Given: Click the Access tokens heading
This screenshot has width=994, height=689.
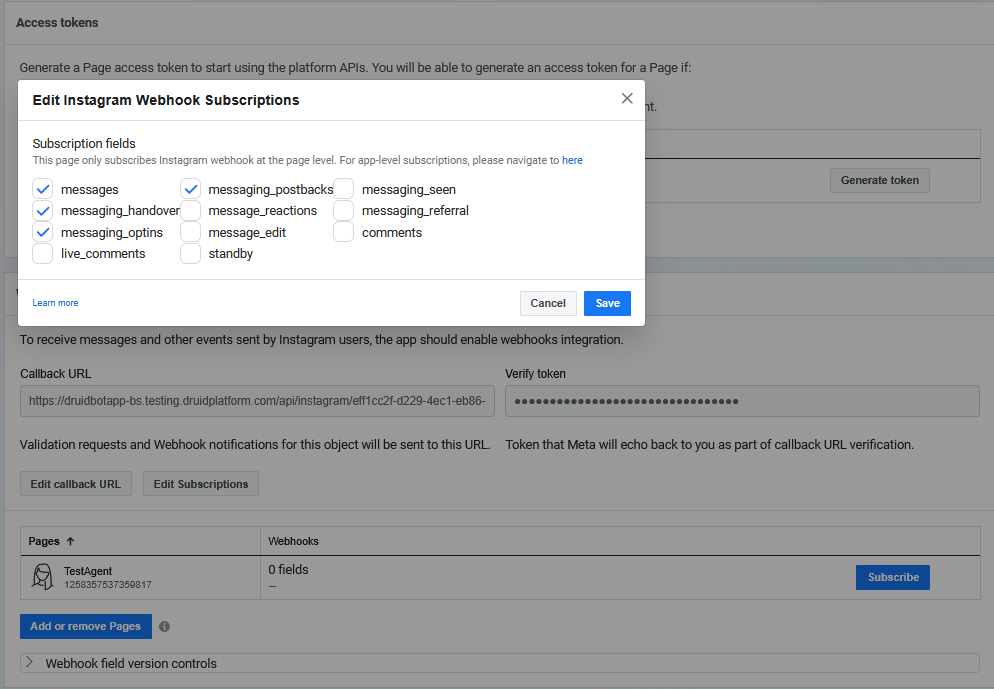Looking at the screenshot, I should [x=57, y=22].
